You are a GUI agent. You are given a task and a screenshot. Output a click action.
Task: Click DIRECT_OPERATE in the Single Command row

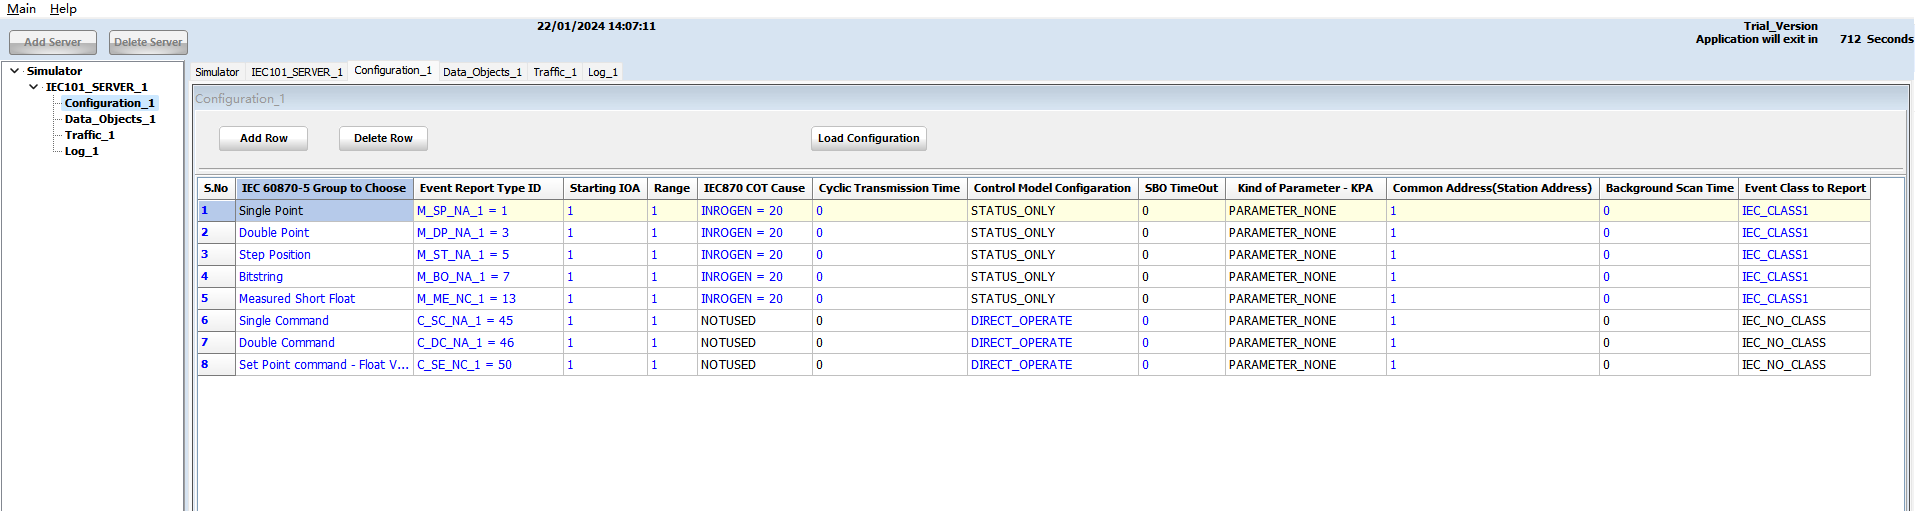point(1052,321)
